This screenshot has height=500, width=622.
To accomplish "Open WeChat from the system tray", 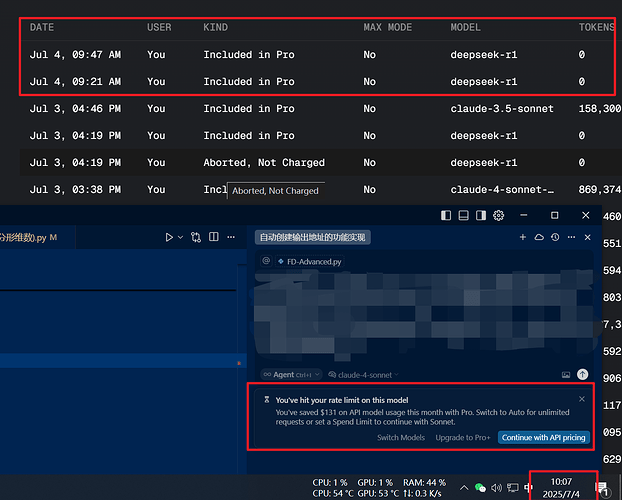I will [x=480, y=487].
